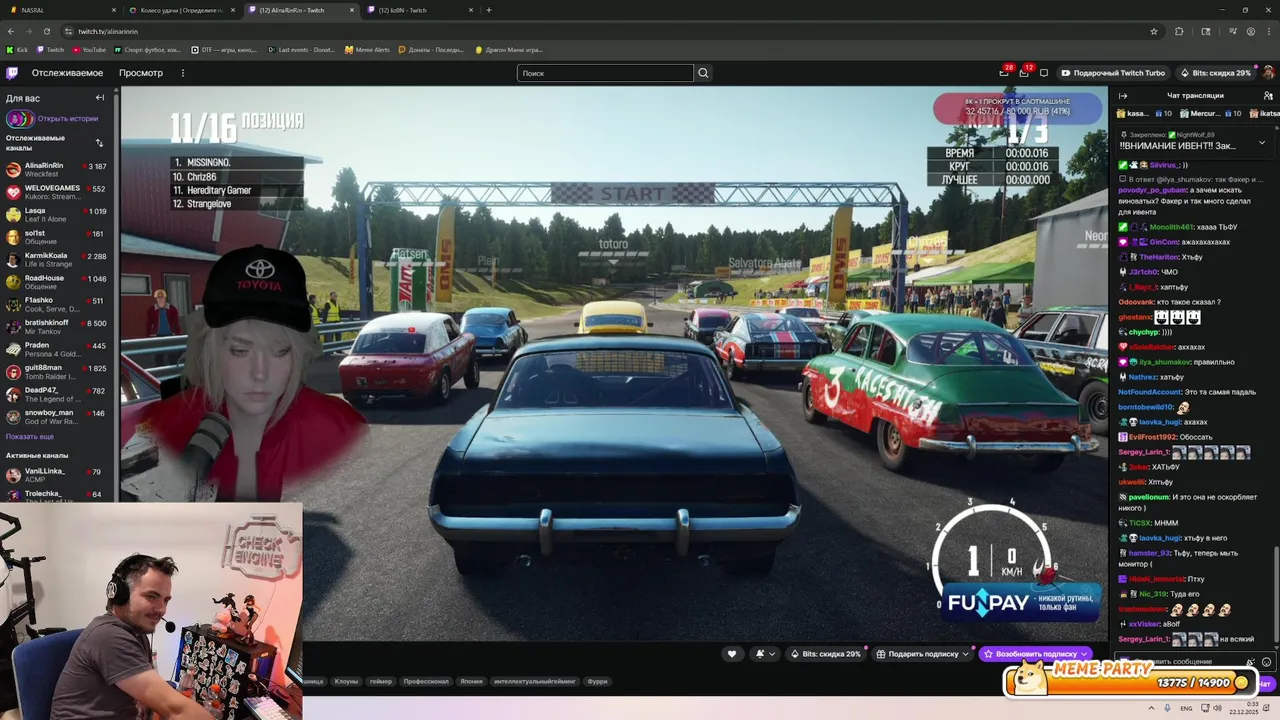Expand the renew subscription dropdown
The image size is (1280, 720).
1084,654
